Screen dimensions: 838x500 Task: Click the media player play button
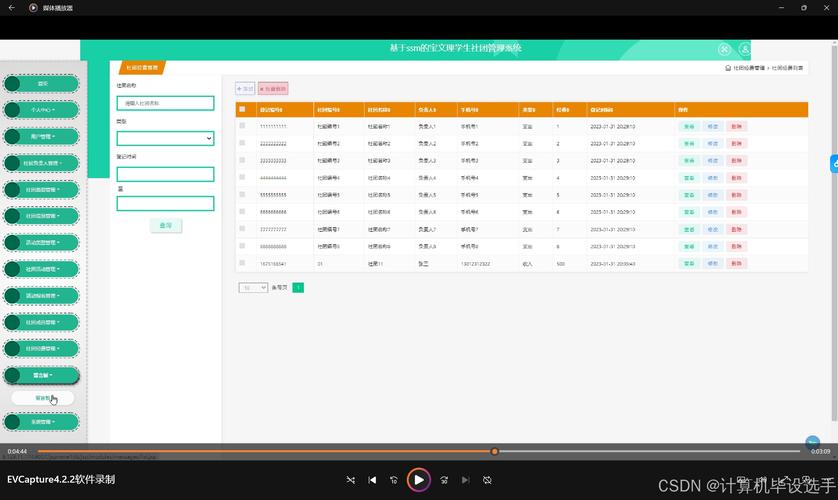tap(418, 480)
